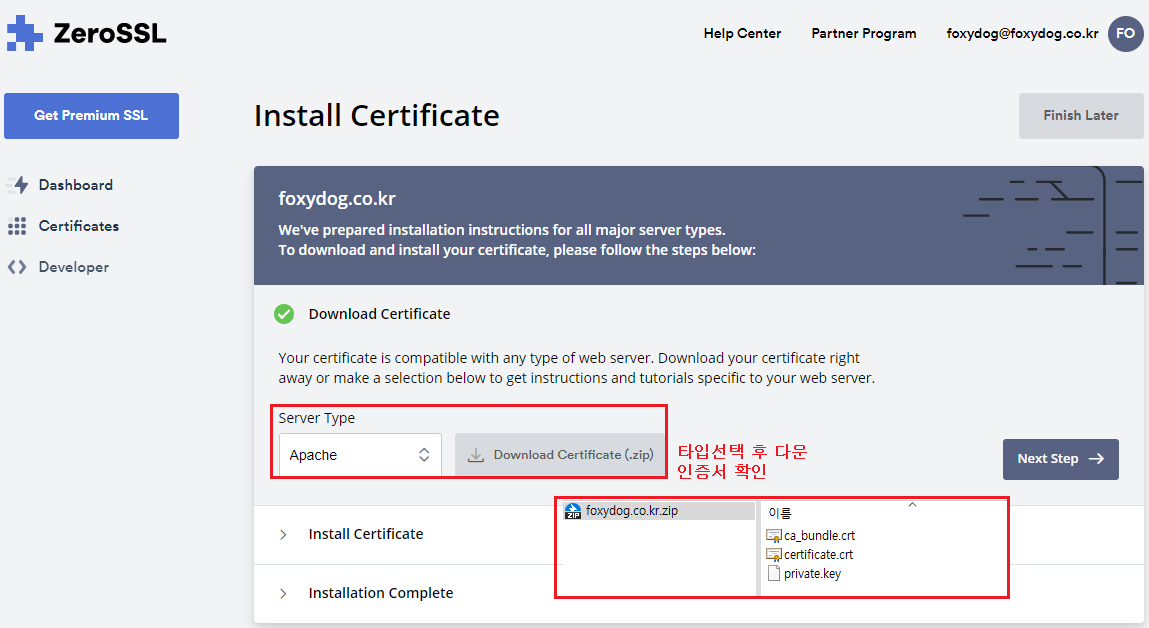Expand the Install Certificate section chevron
The height and width of the screenshot is (628, 1149).
point(283,535)
